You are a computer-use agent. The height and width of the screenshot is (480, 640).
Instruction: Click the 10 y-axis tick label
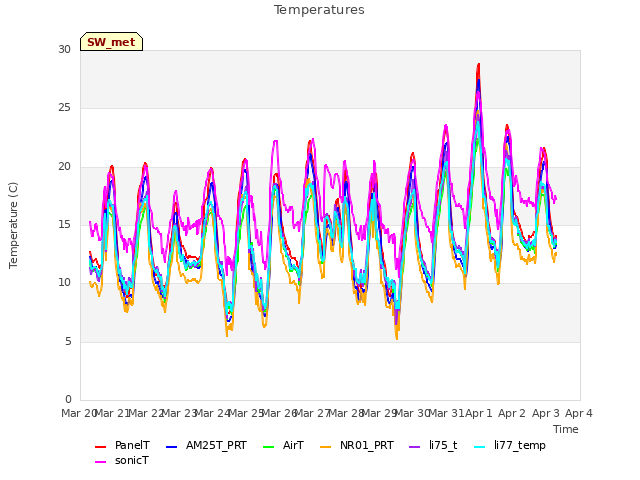(x=64, y=282)
